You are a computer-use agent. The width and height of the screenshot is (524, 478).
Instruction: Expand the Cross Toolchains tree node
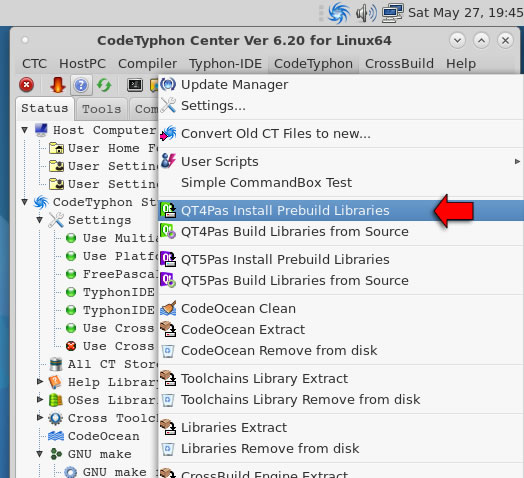click(x=39, y=417)
